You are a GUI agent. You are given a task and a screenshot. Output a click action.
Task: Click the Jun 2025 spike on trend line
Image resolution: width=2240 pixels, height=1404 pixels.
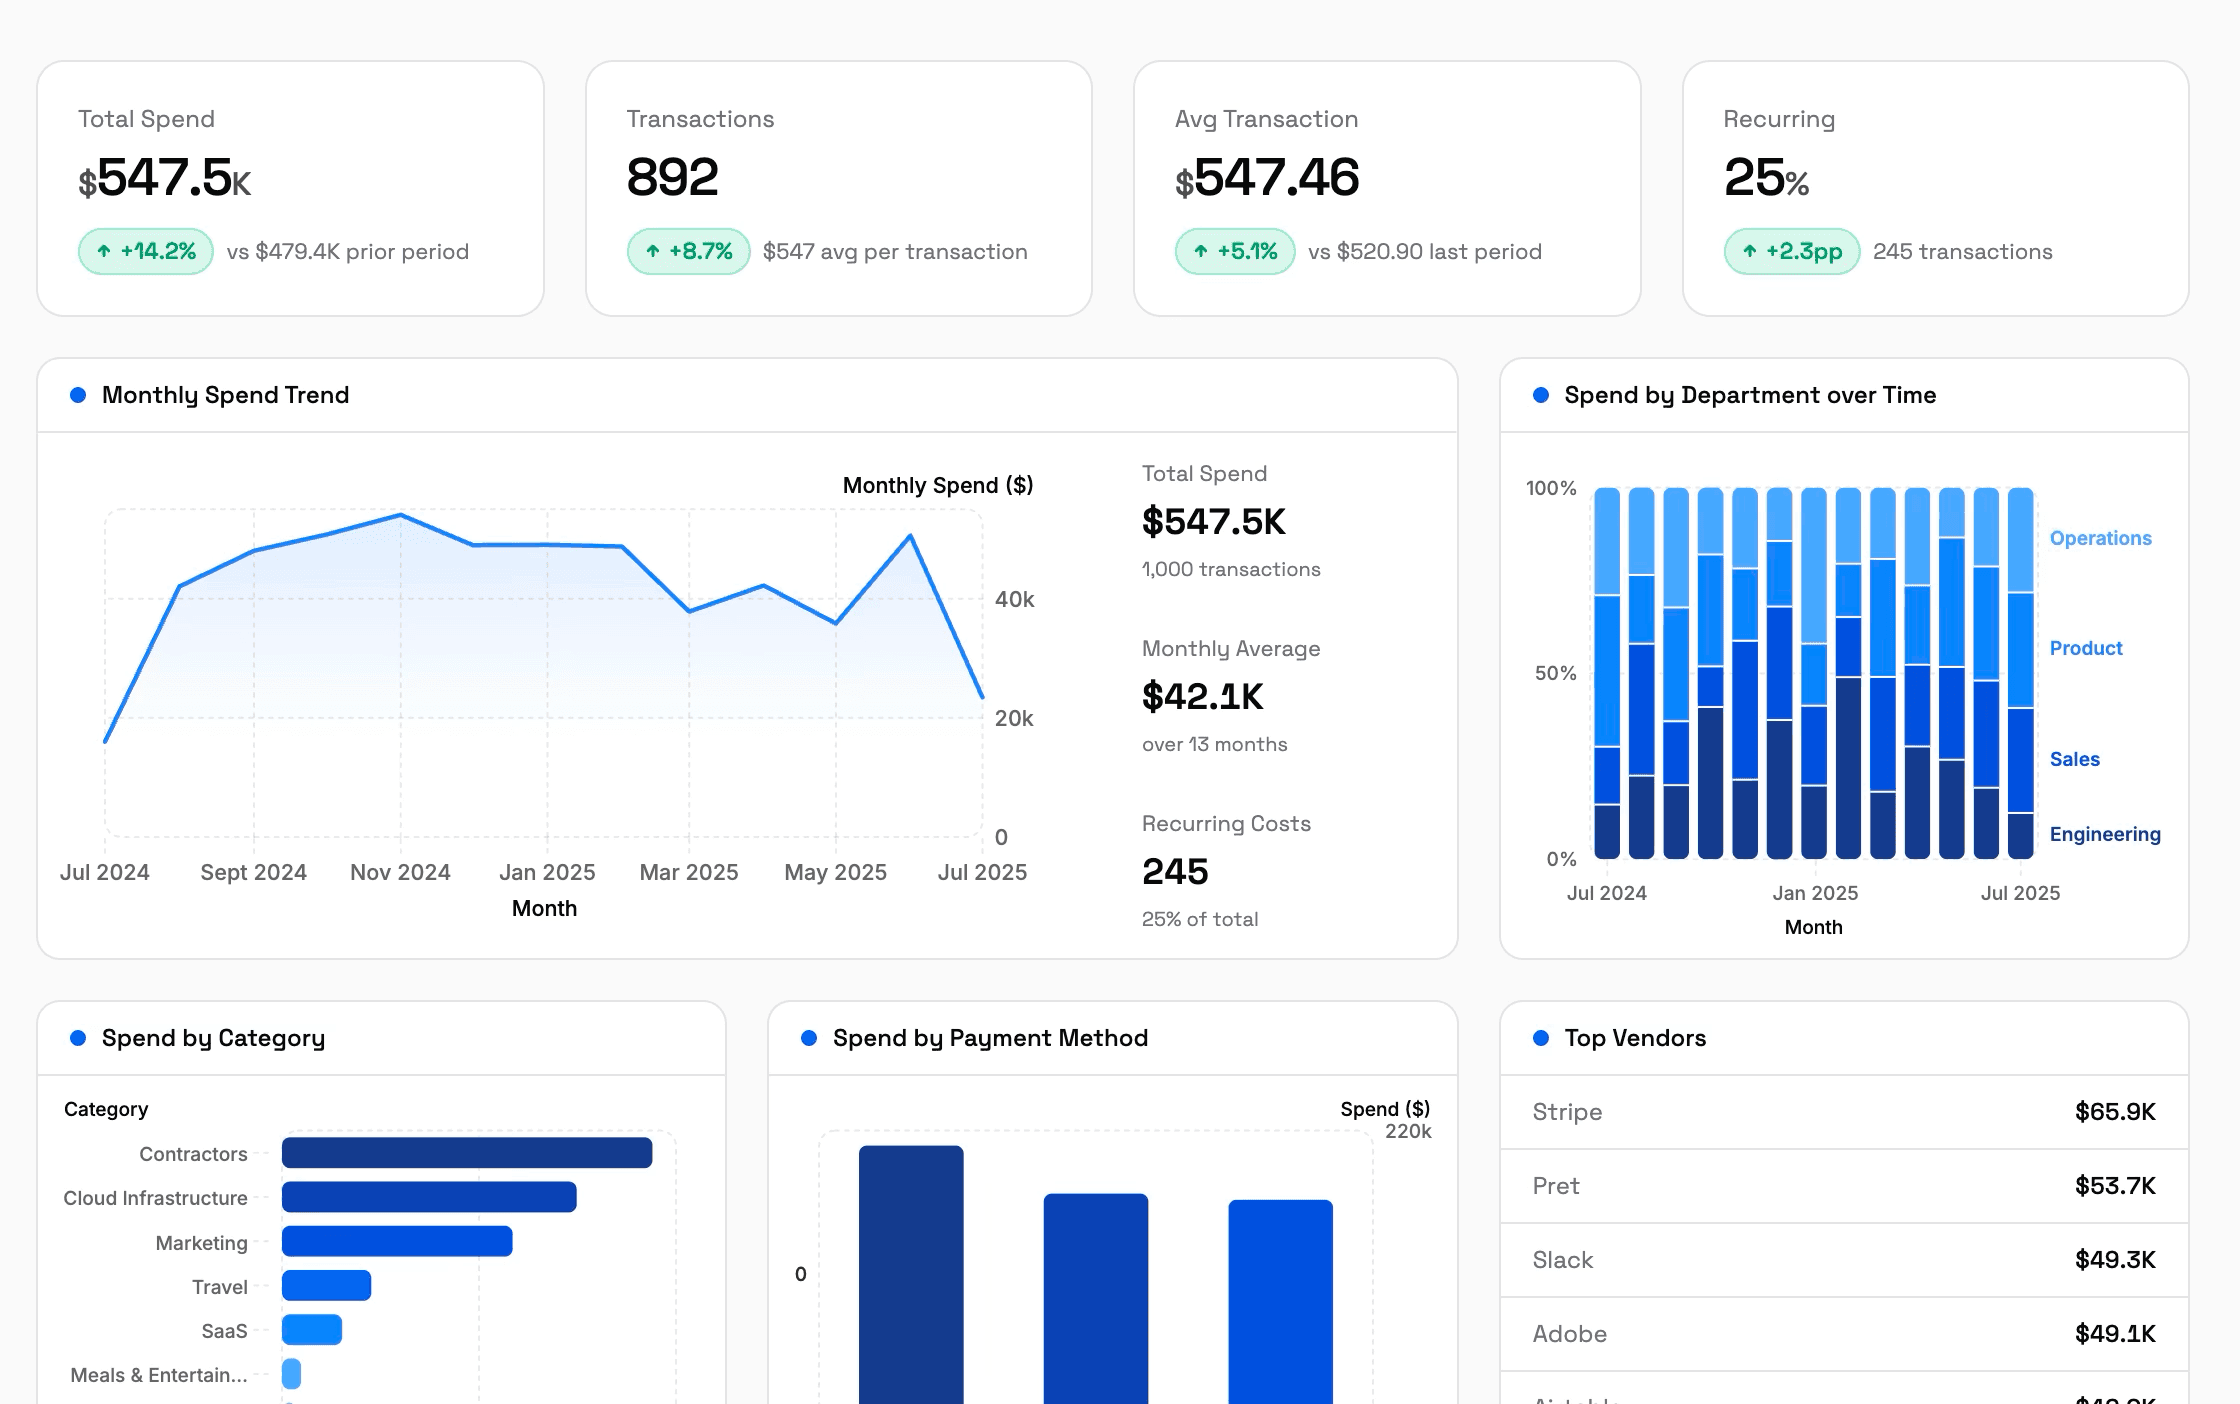pyautogui.click(x=910, y=536)
